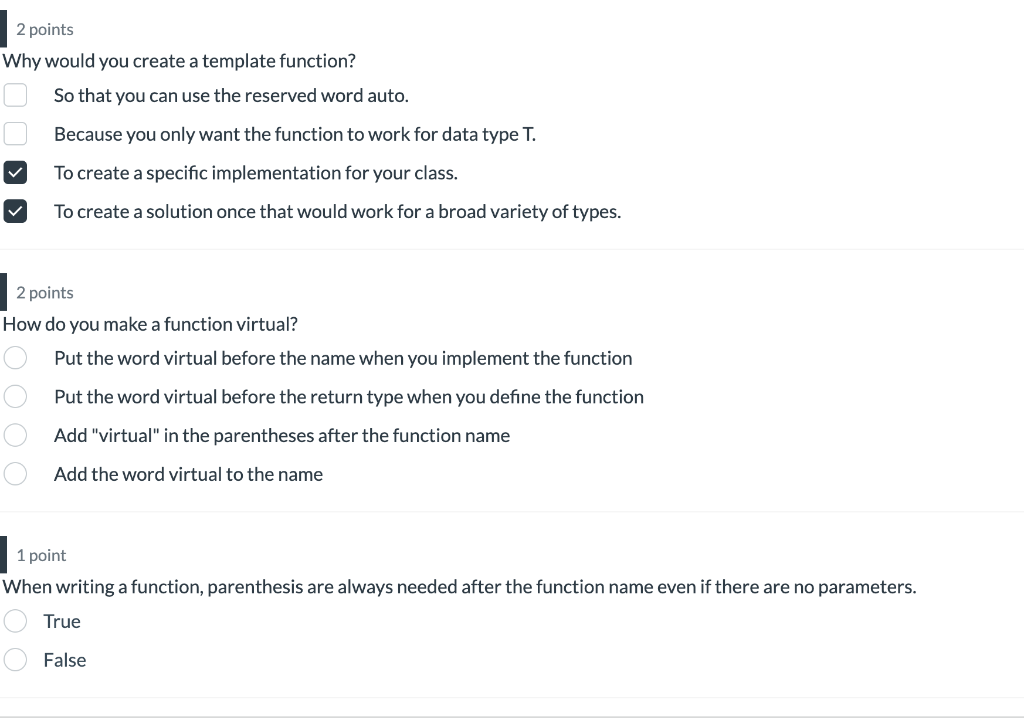This screenshot has height=720, width=1024.
Task: Choose 'Add virtual in the parentheses' answer
Action: [x=15, y=434]
